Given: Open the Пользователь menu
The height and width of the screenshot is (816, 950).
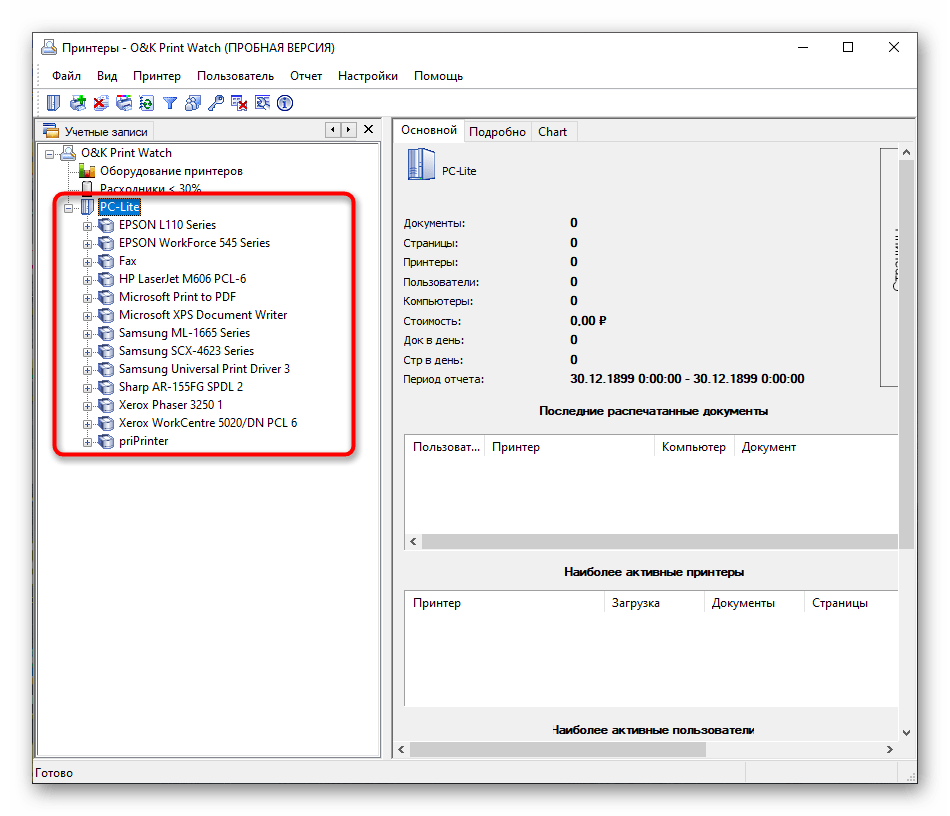Looking at the screenshot, I should 235,76.
